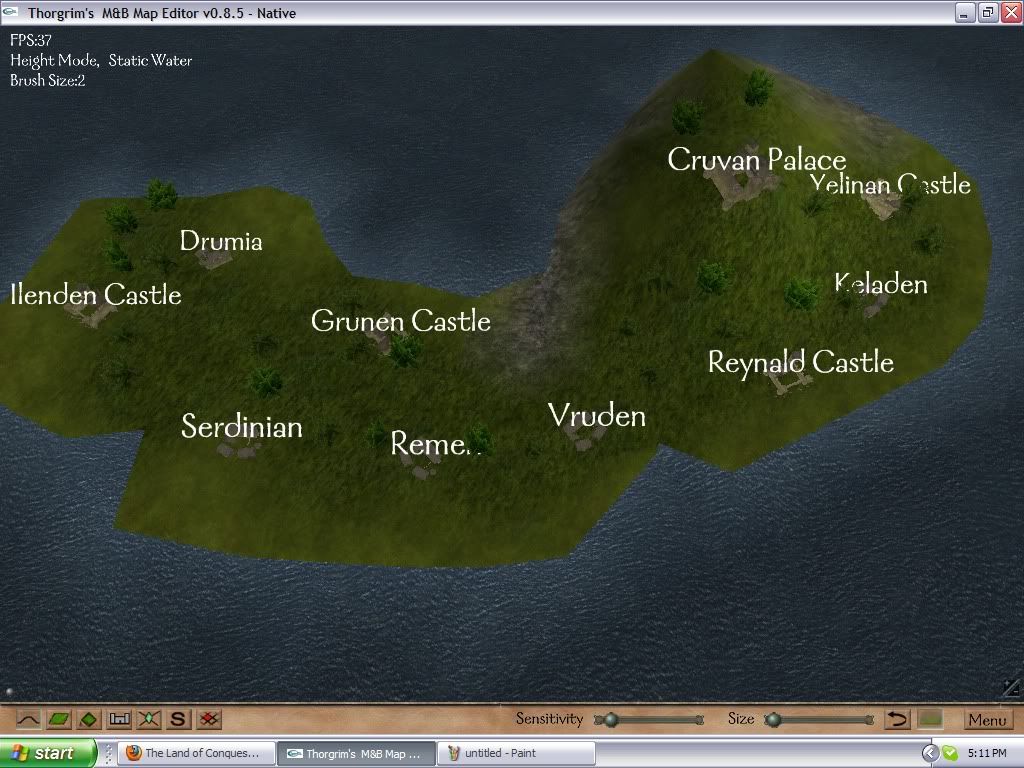Viewport: 1024px width, 768px height.
Task: Click the map editor title bar icon
Action: click(10, 13)
